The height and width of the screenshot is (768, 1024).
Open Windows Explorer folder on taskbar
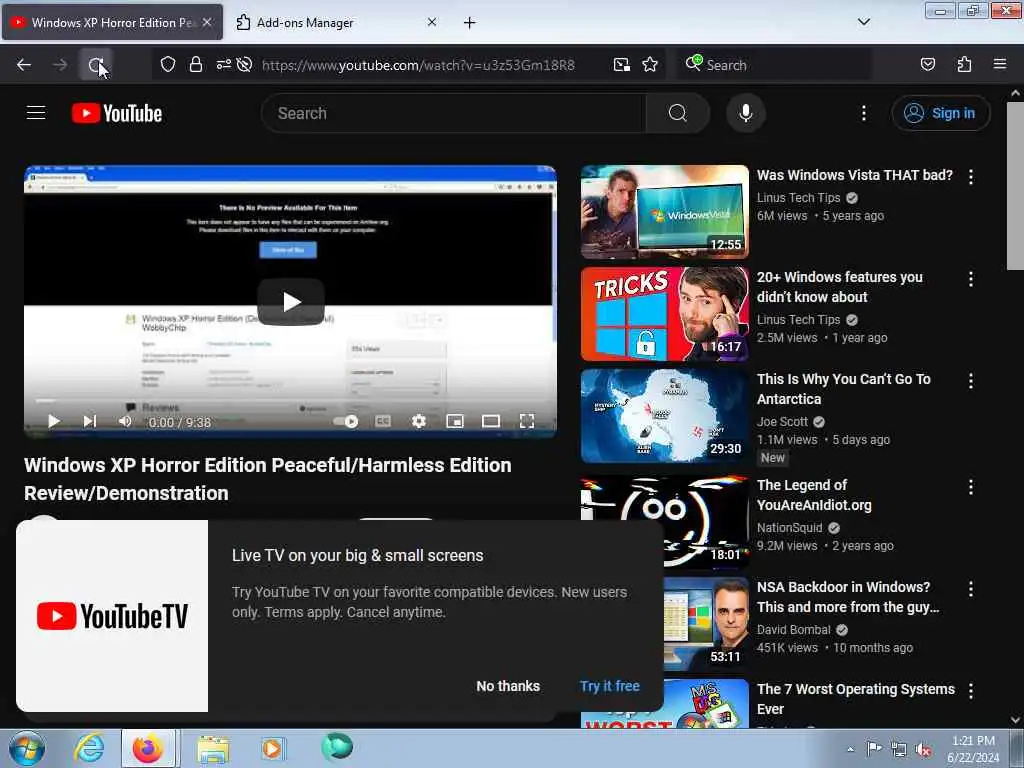tap(213, 748)
